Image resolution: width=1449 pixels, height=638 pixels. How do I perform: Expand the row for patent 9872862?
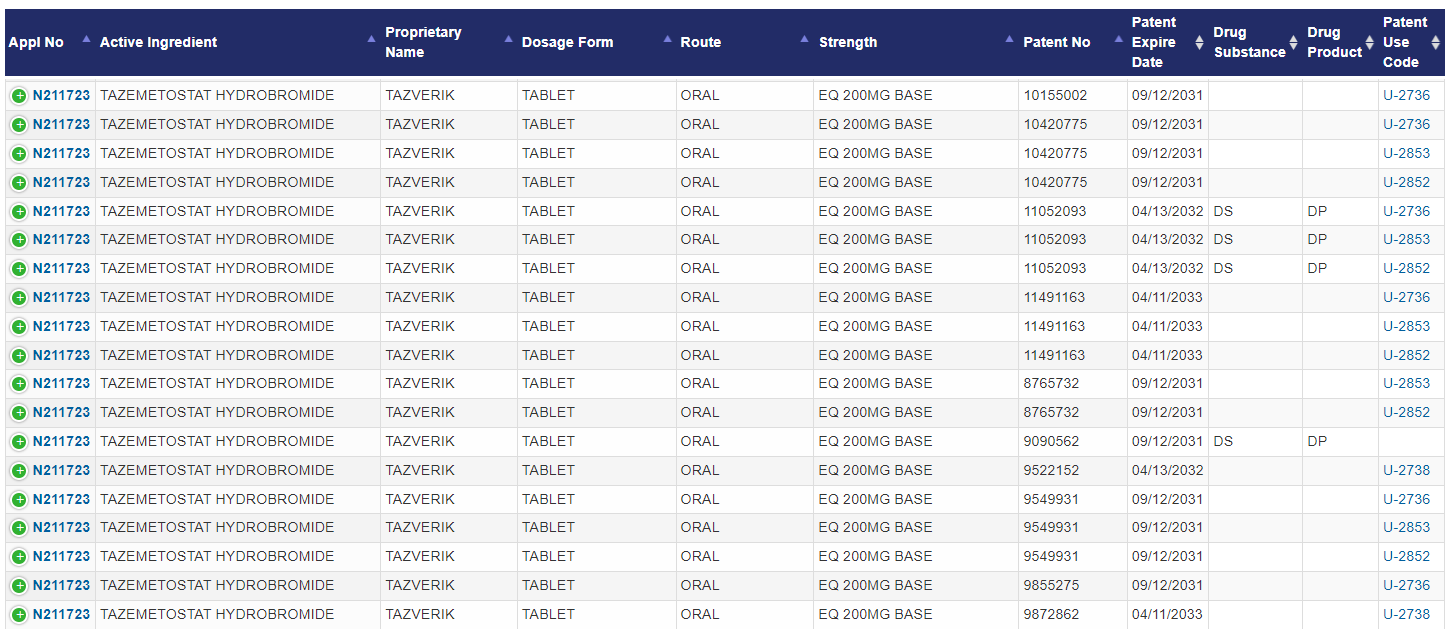[19, 615]
